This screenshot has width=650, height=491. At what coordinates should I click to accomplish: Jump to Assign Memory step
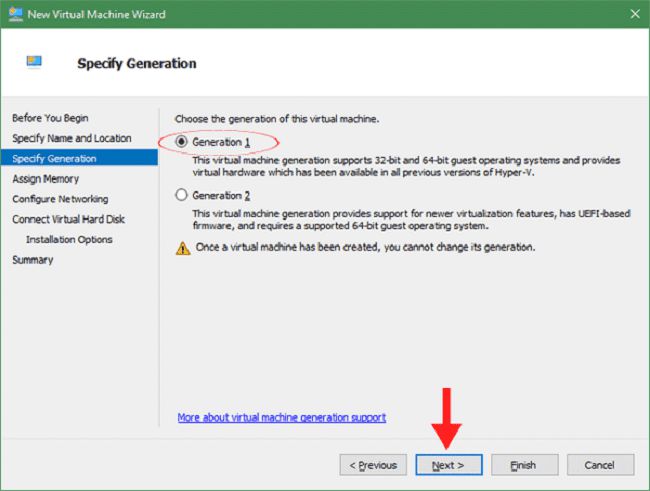(46, 179)
